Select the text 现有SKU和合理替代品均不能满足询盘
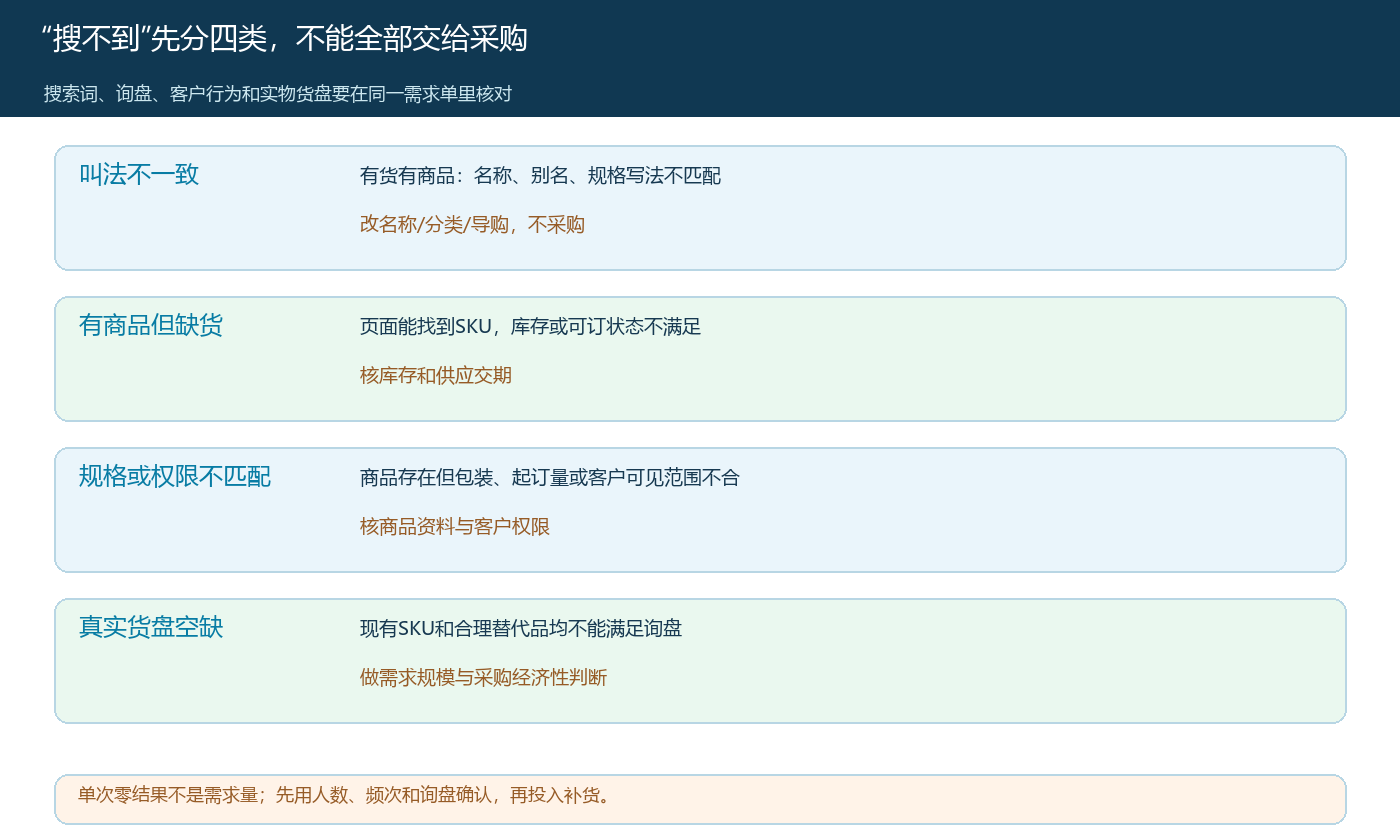This screenshot has height=840, width=1400. pos(521,629)
